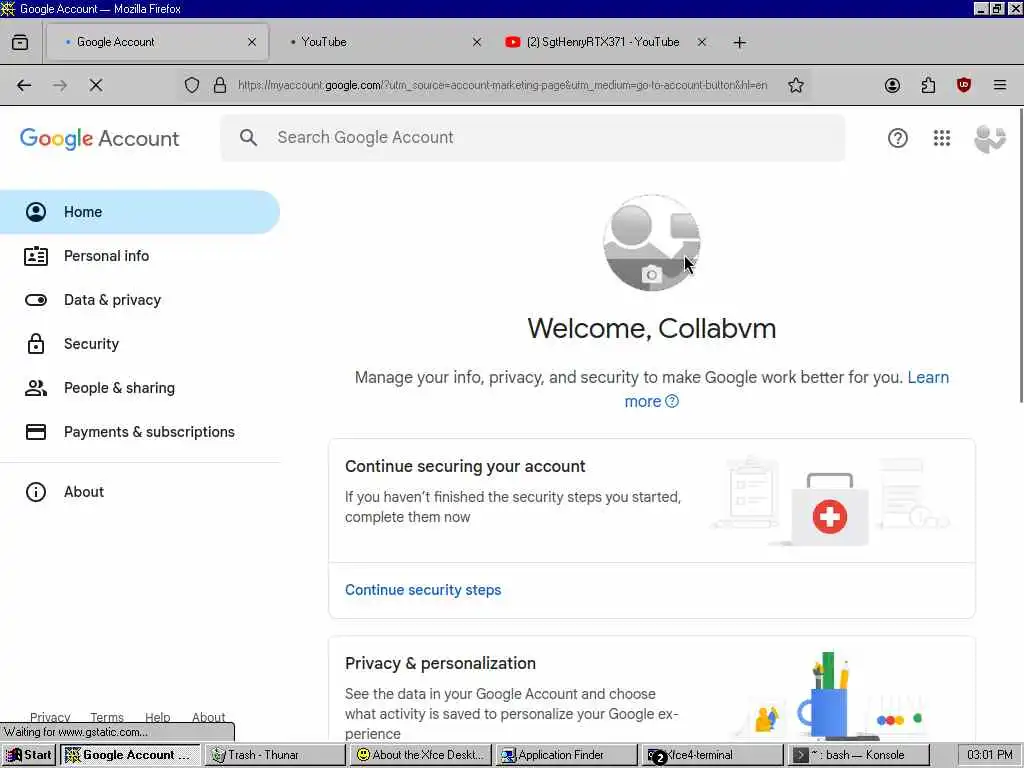Open a new browser tab with plus
This screenshot has height=768, width=1024.
pyautogui.click(x=739, y=42)
